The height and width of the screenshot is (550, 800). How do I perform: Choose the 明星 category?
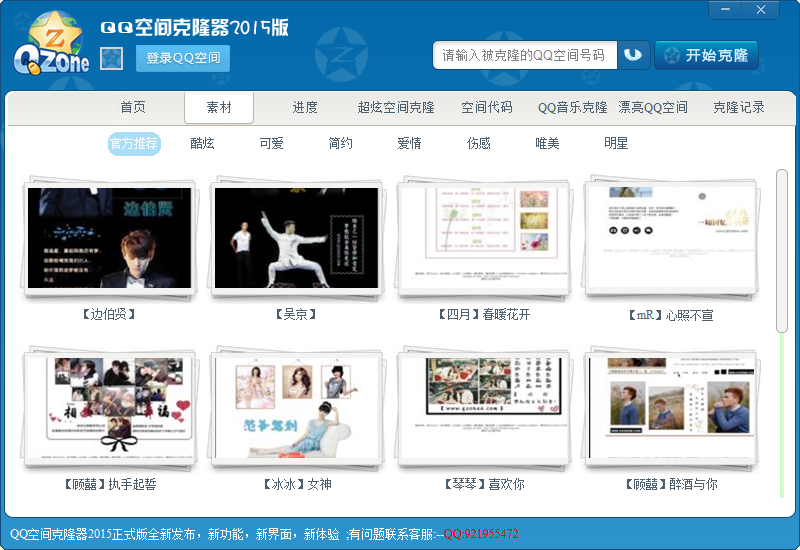616,143
